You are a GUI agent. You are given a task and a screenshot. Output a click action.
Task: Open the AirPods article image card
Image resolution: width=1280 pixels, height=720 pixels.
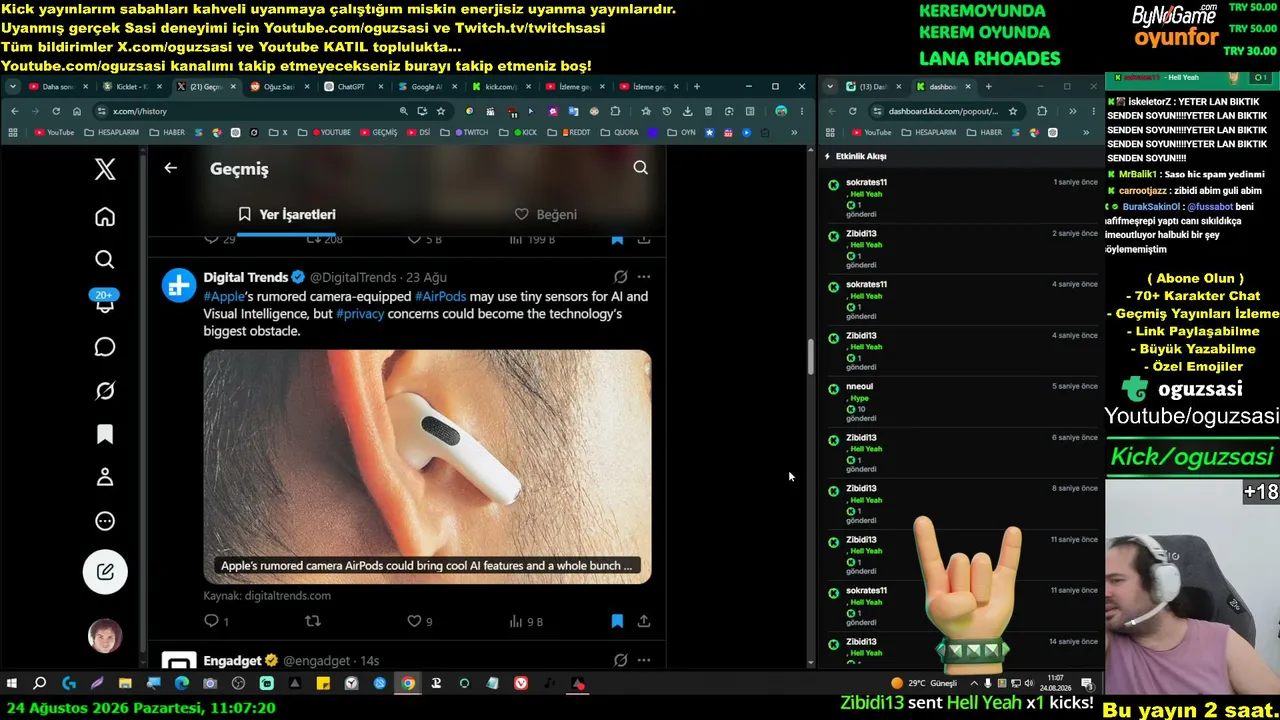(427, 466)
